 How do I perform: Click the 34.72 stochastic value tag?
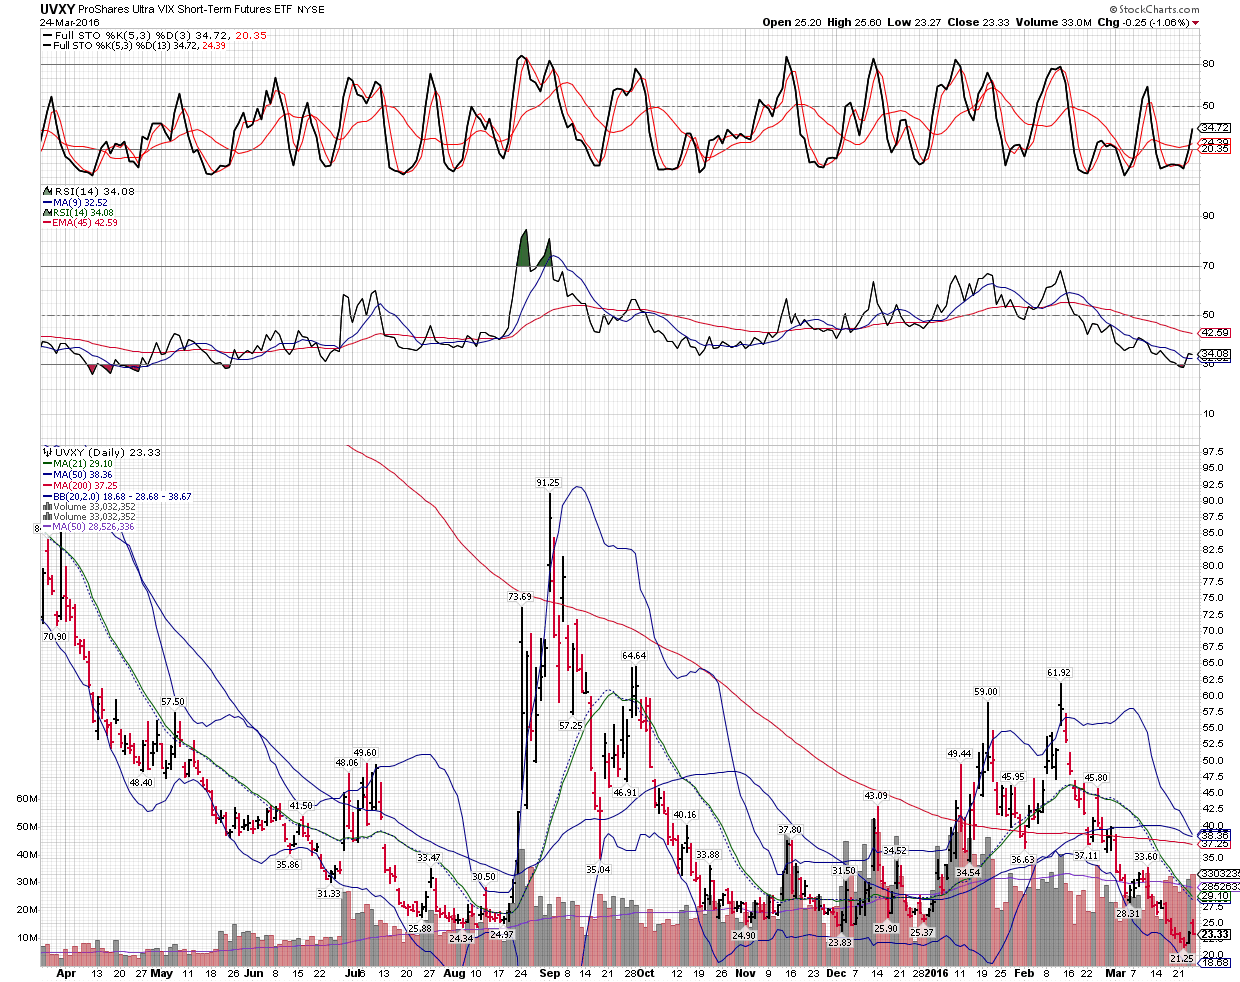click(x=1214, y=127)
